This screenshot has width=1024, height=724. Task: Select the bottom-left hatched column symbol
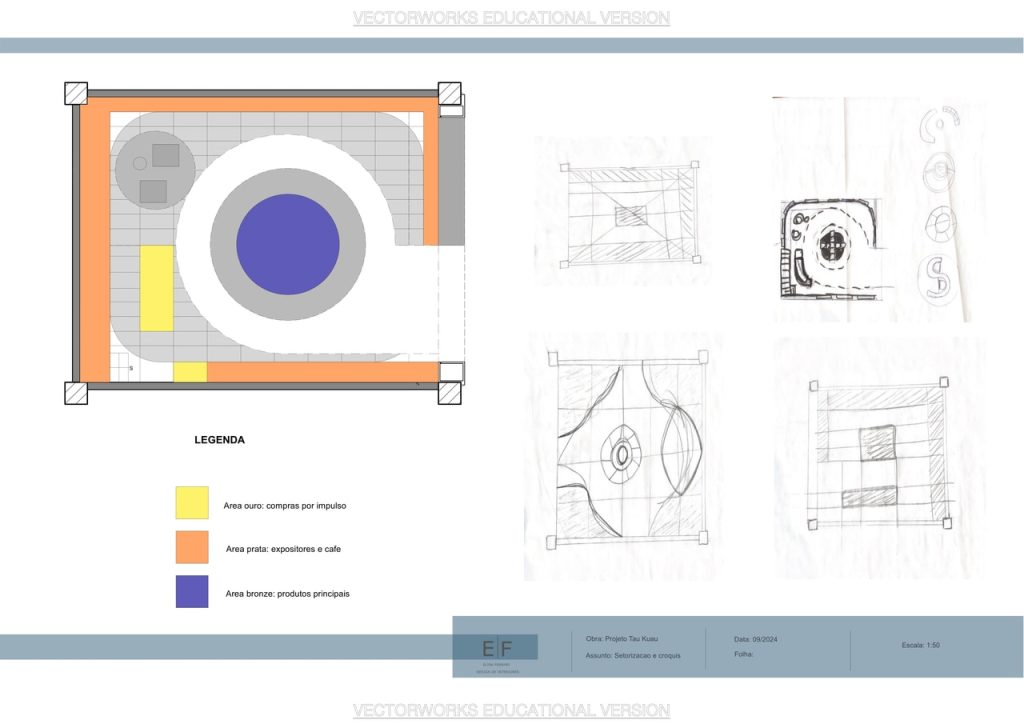[x=76, y=393]
